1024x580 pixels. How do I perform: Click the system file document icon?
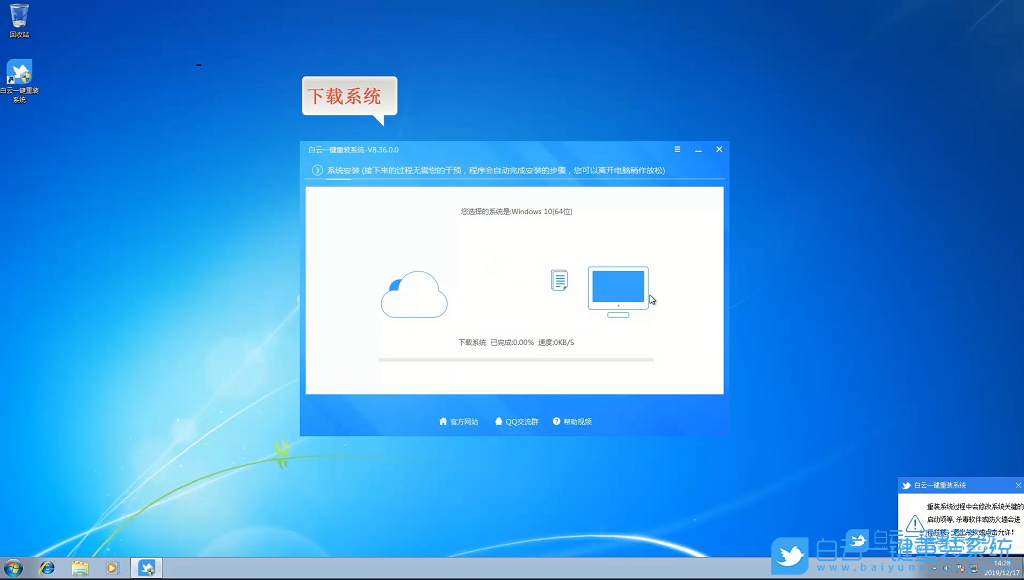tap(559, 283)
